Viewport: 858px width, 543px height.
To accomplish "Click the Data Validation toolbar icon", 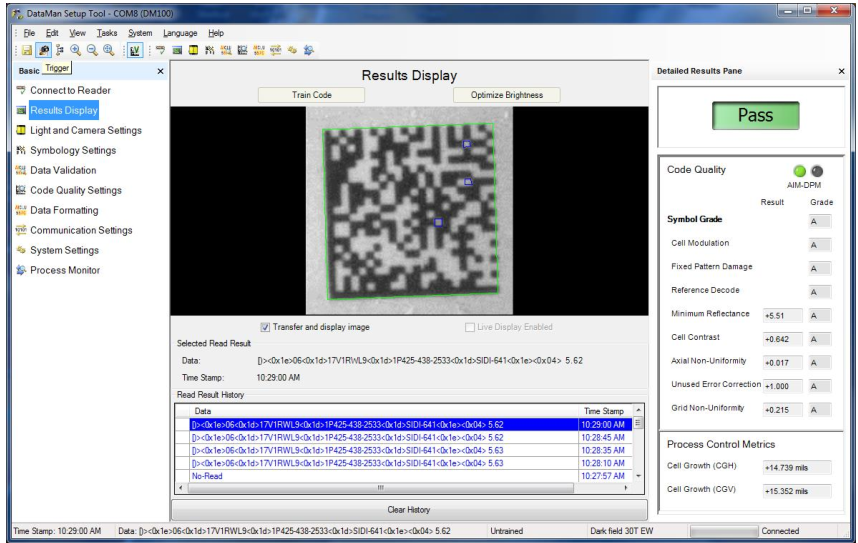I will tap(226, 50).
